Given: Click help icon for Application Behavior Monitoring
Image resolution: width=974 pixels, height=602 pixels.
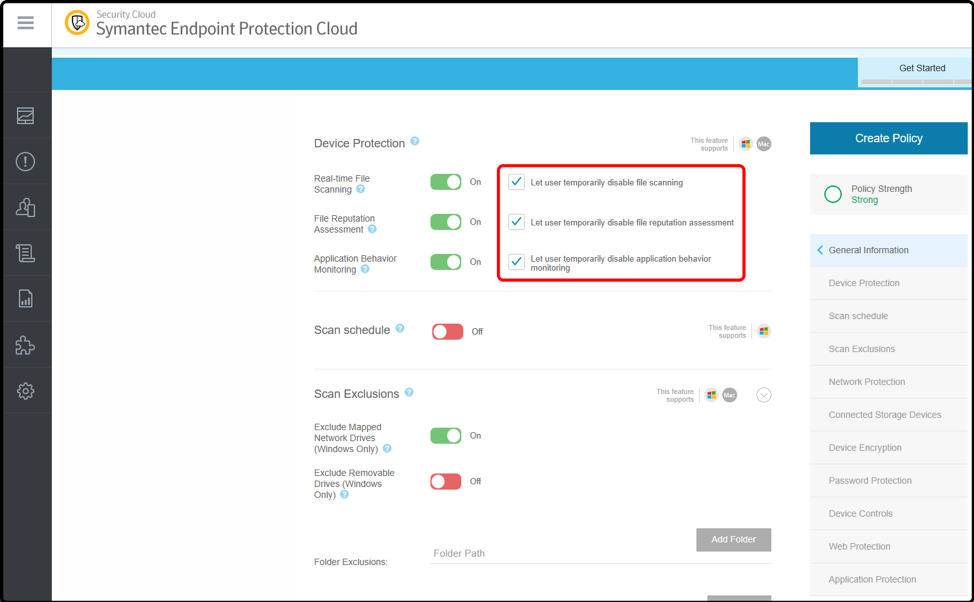Looking at the screenshot, I should [365, 269].
